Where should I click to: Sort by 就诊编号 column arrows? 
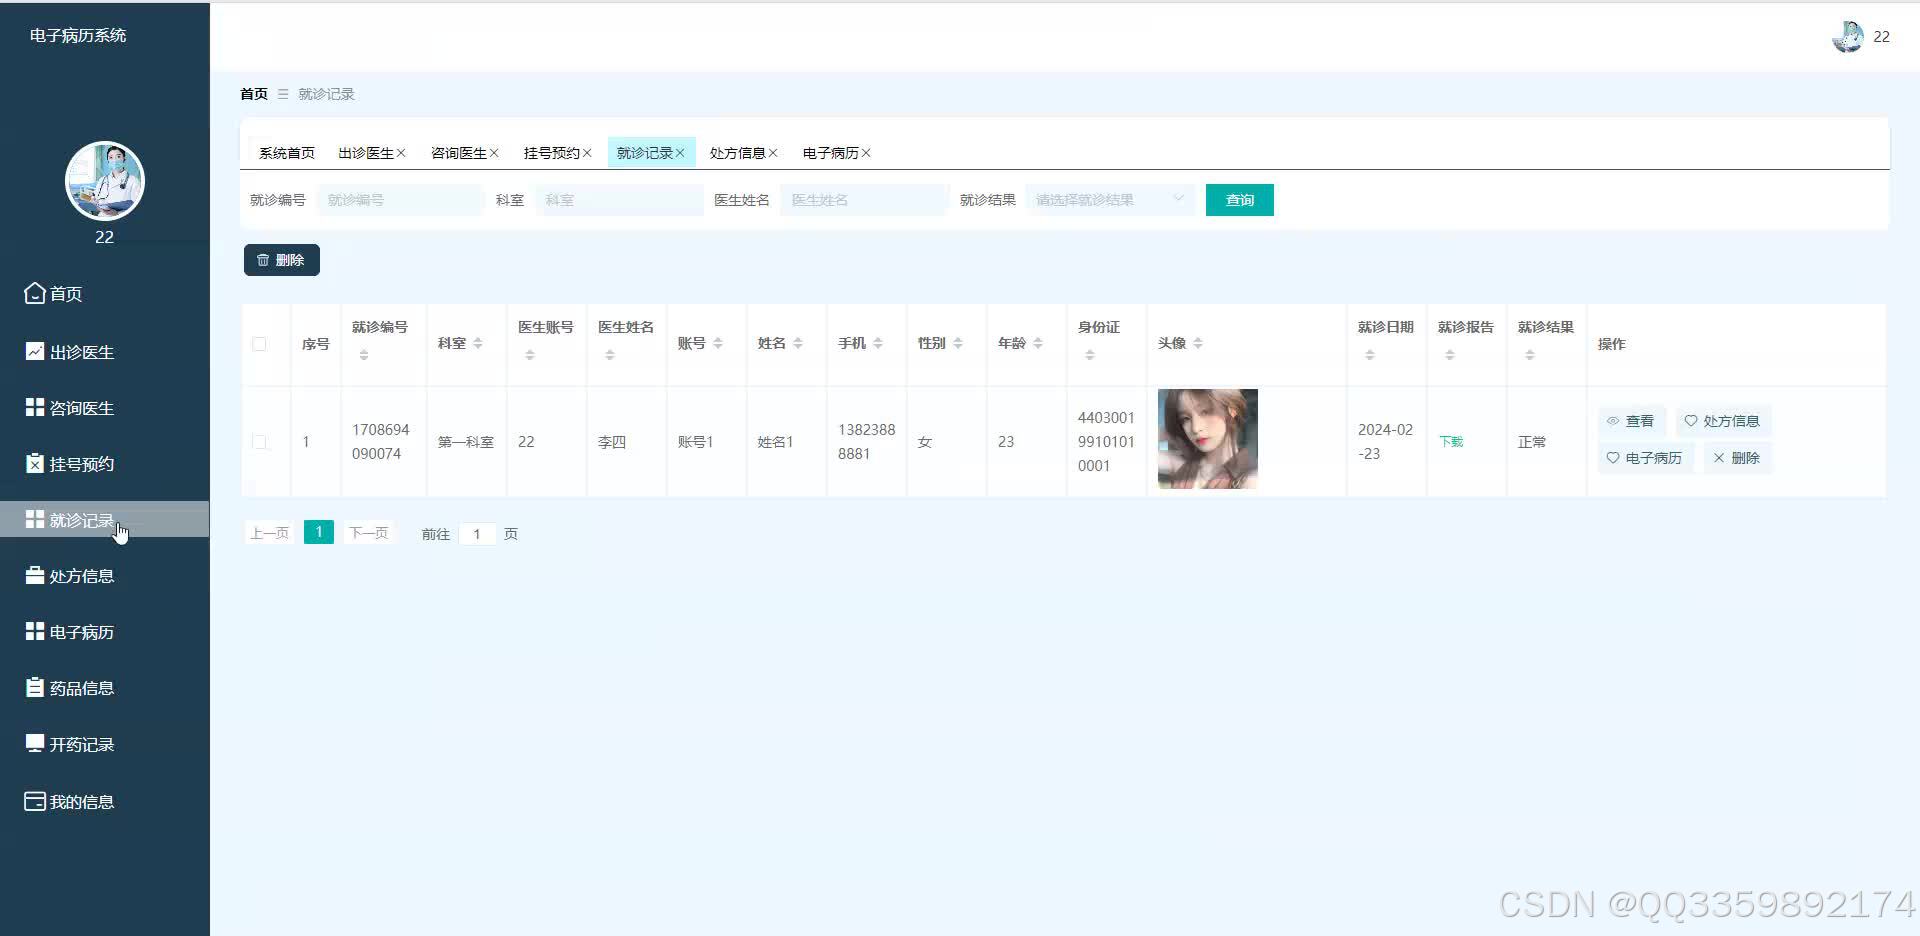364,355
